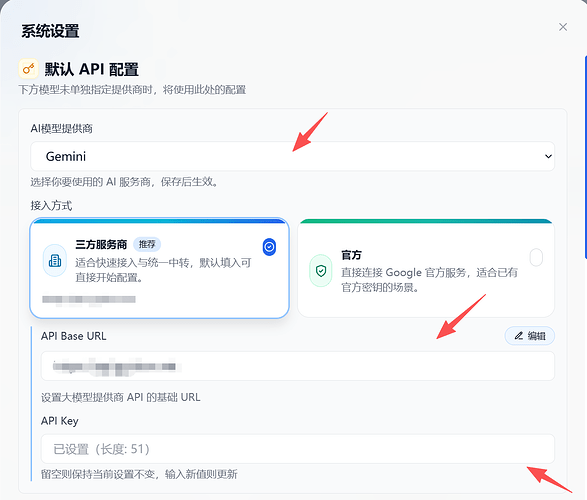Select the 三方服务商 checked radio indicator
587x500 pixels.
[269, 247]
